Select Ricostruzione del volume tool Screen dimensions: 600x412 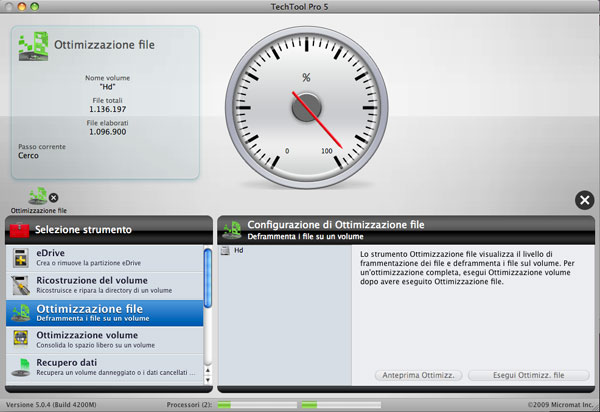104,286
